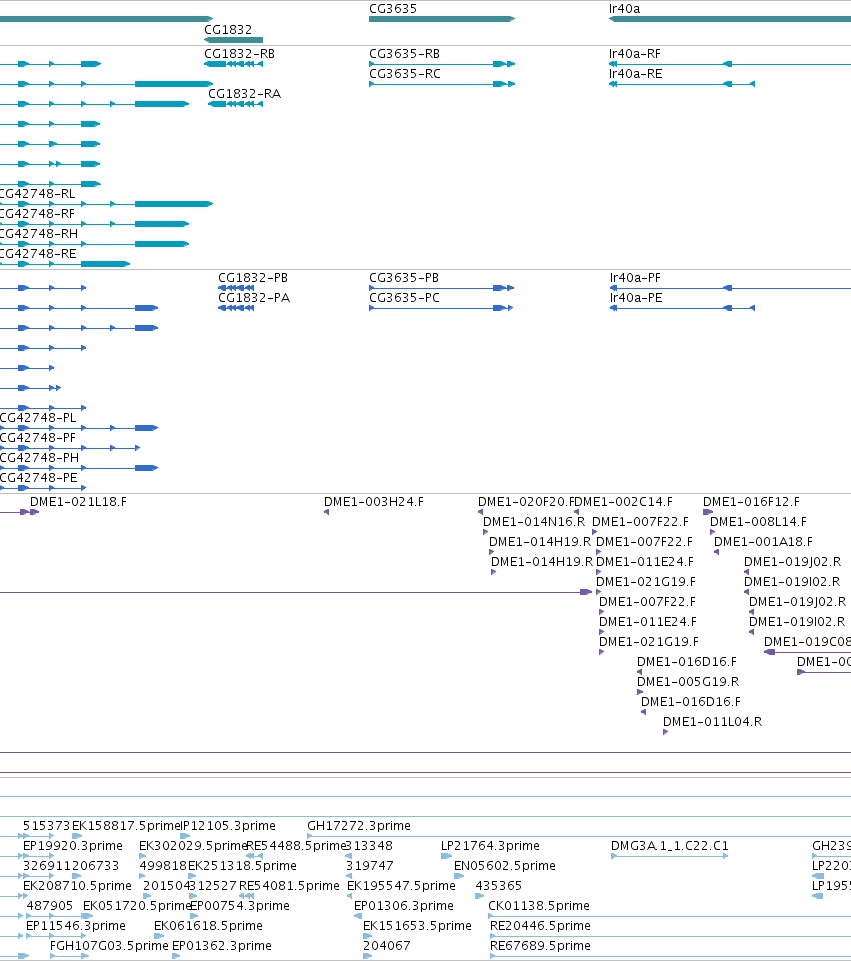Click EST EK302029.5prime
The width and height of the screenshot is (851, 961).
coord(193,846)
